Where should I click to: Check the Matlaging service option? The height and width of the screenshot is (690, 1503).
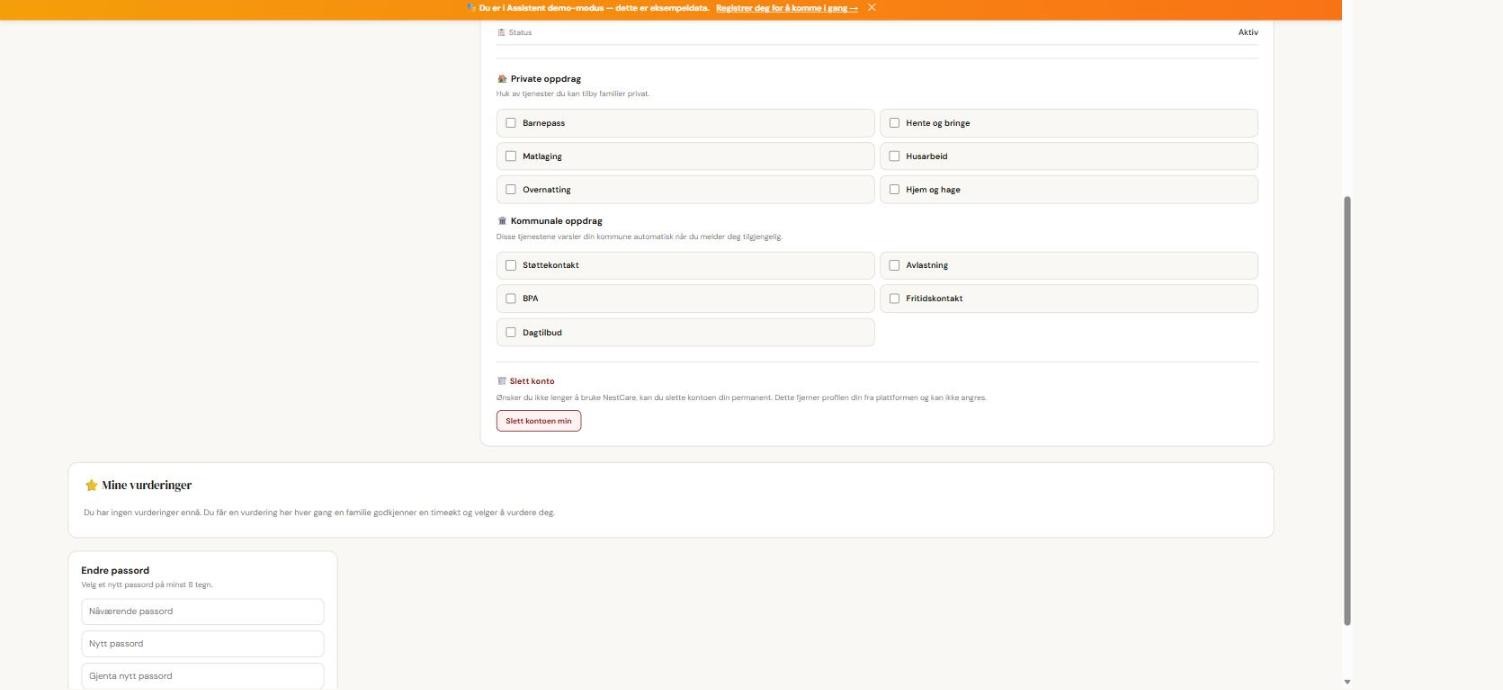[x=511, y=156]
